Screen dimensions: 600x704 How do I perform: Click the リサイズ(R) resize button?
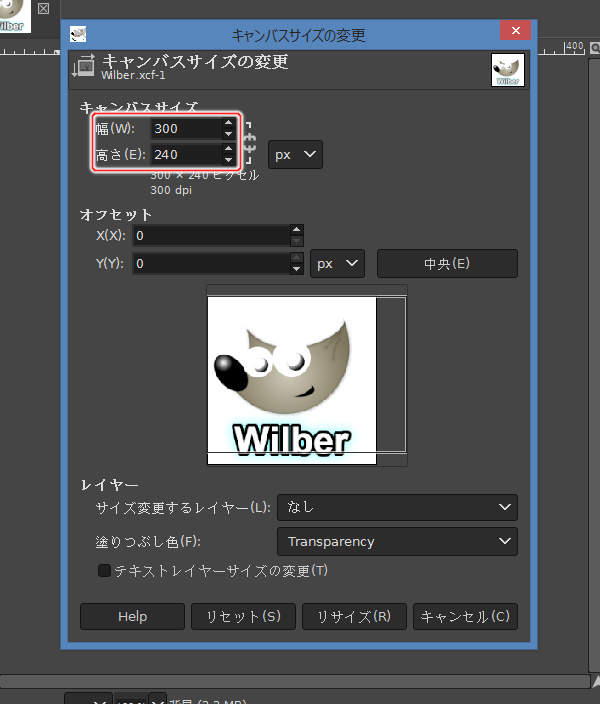pyautogui.click(x=354, y=616)
